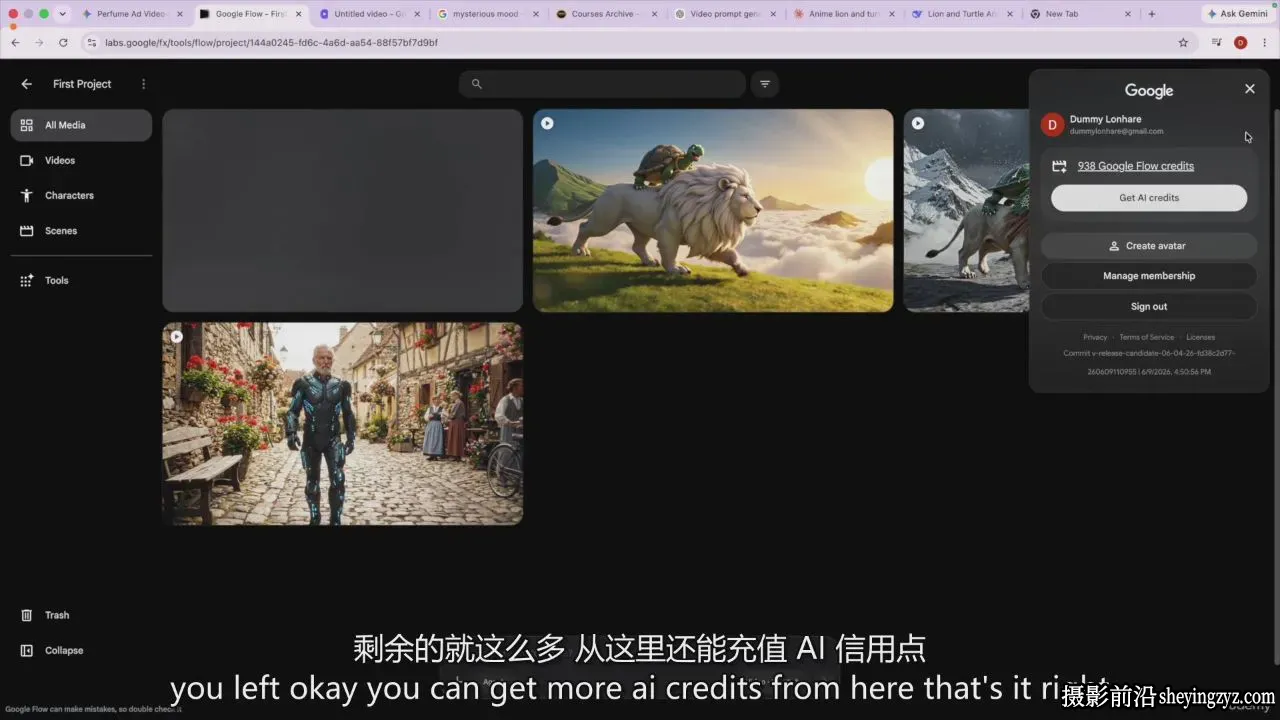Viewport: 1280px width, 720px height.
Task: Reload the page in the browser toolbar
Action: (63, 43)
